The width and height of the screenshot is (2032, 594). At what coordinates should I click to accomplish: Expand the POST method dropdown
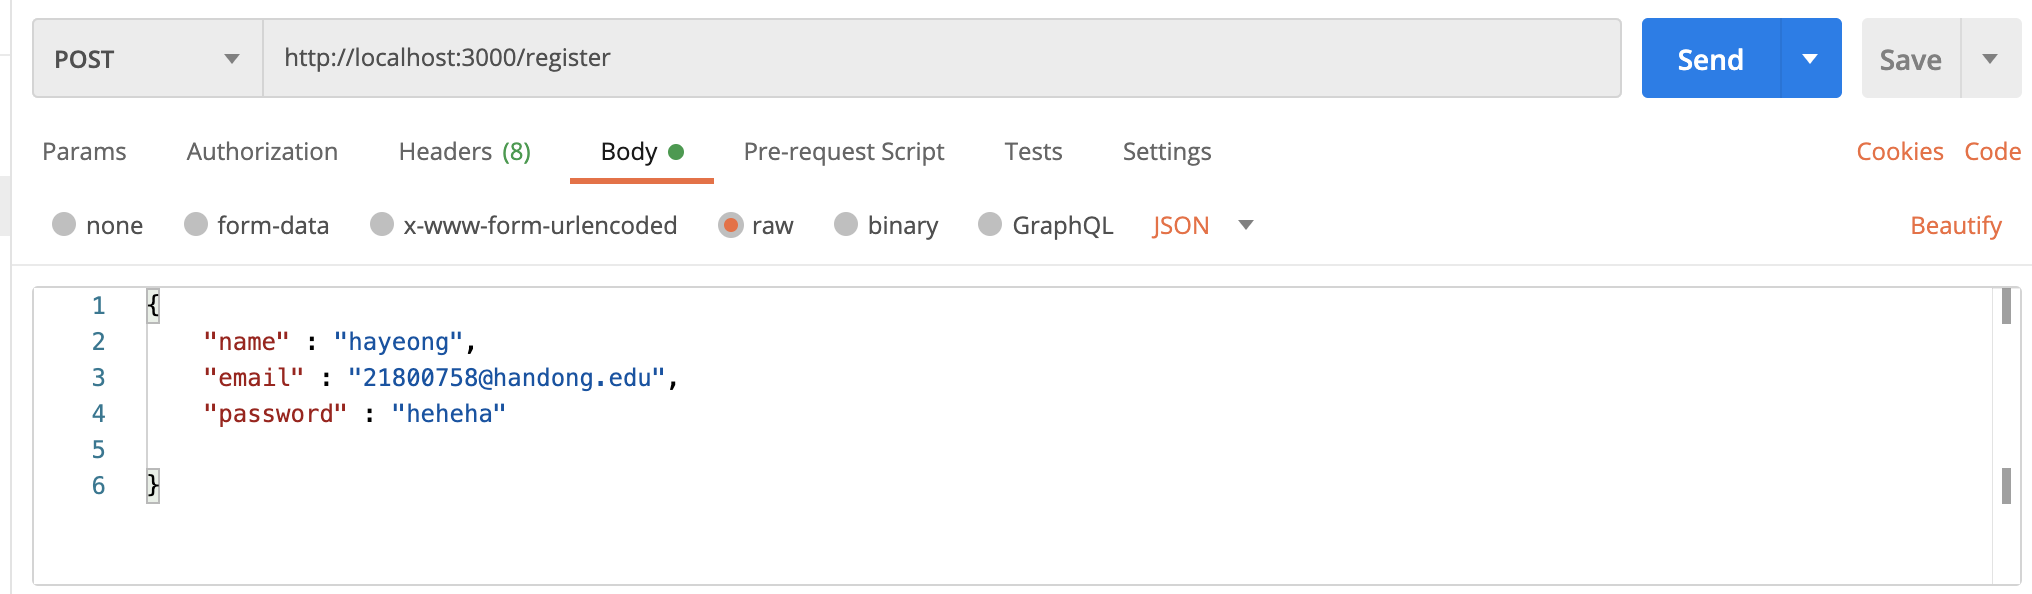click(148, 59)
